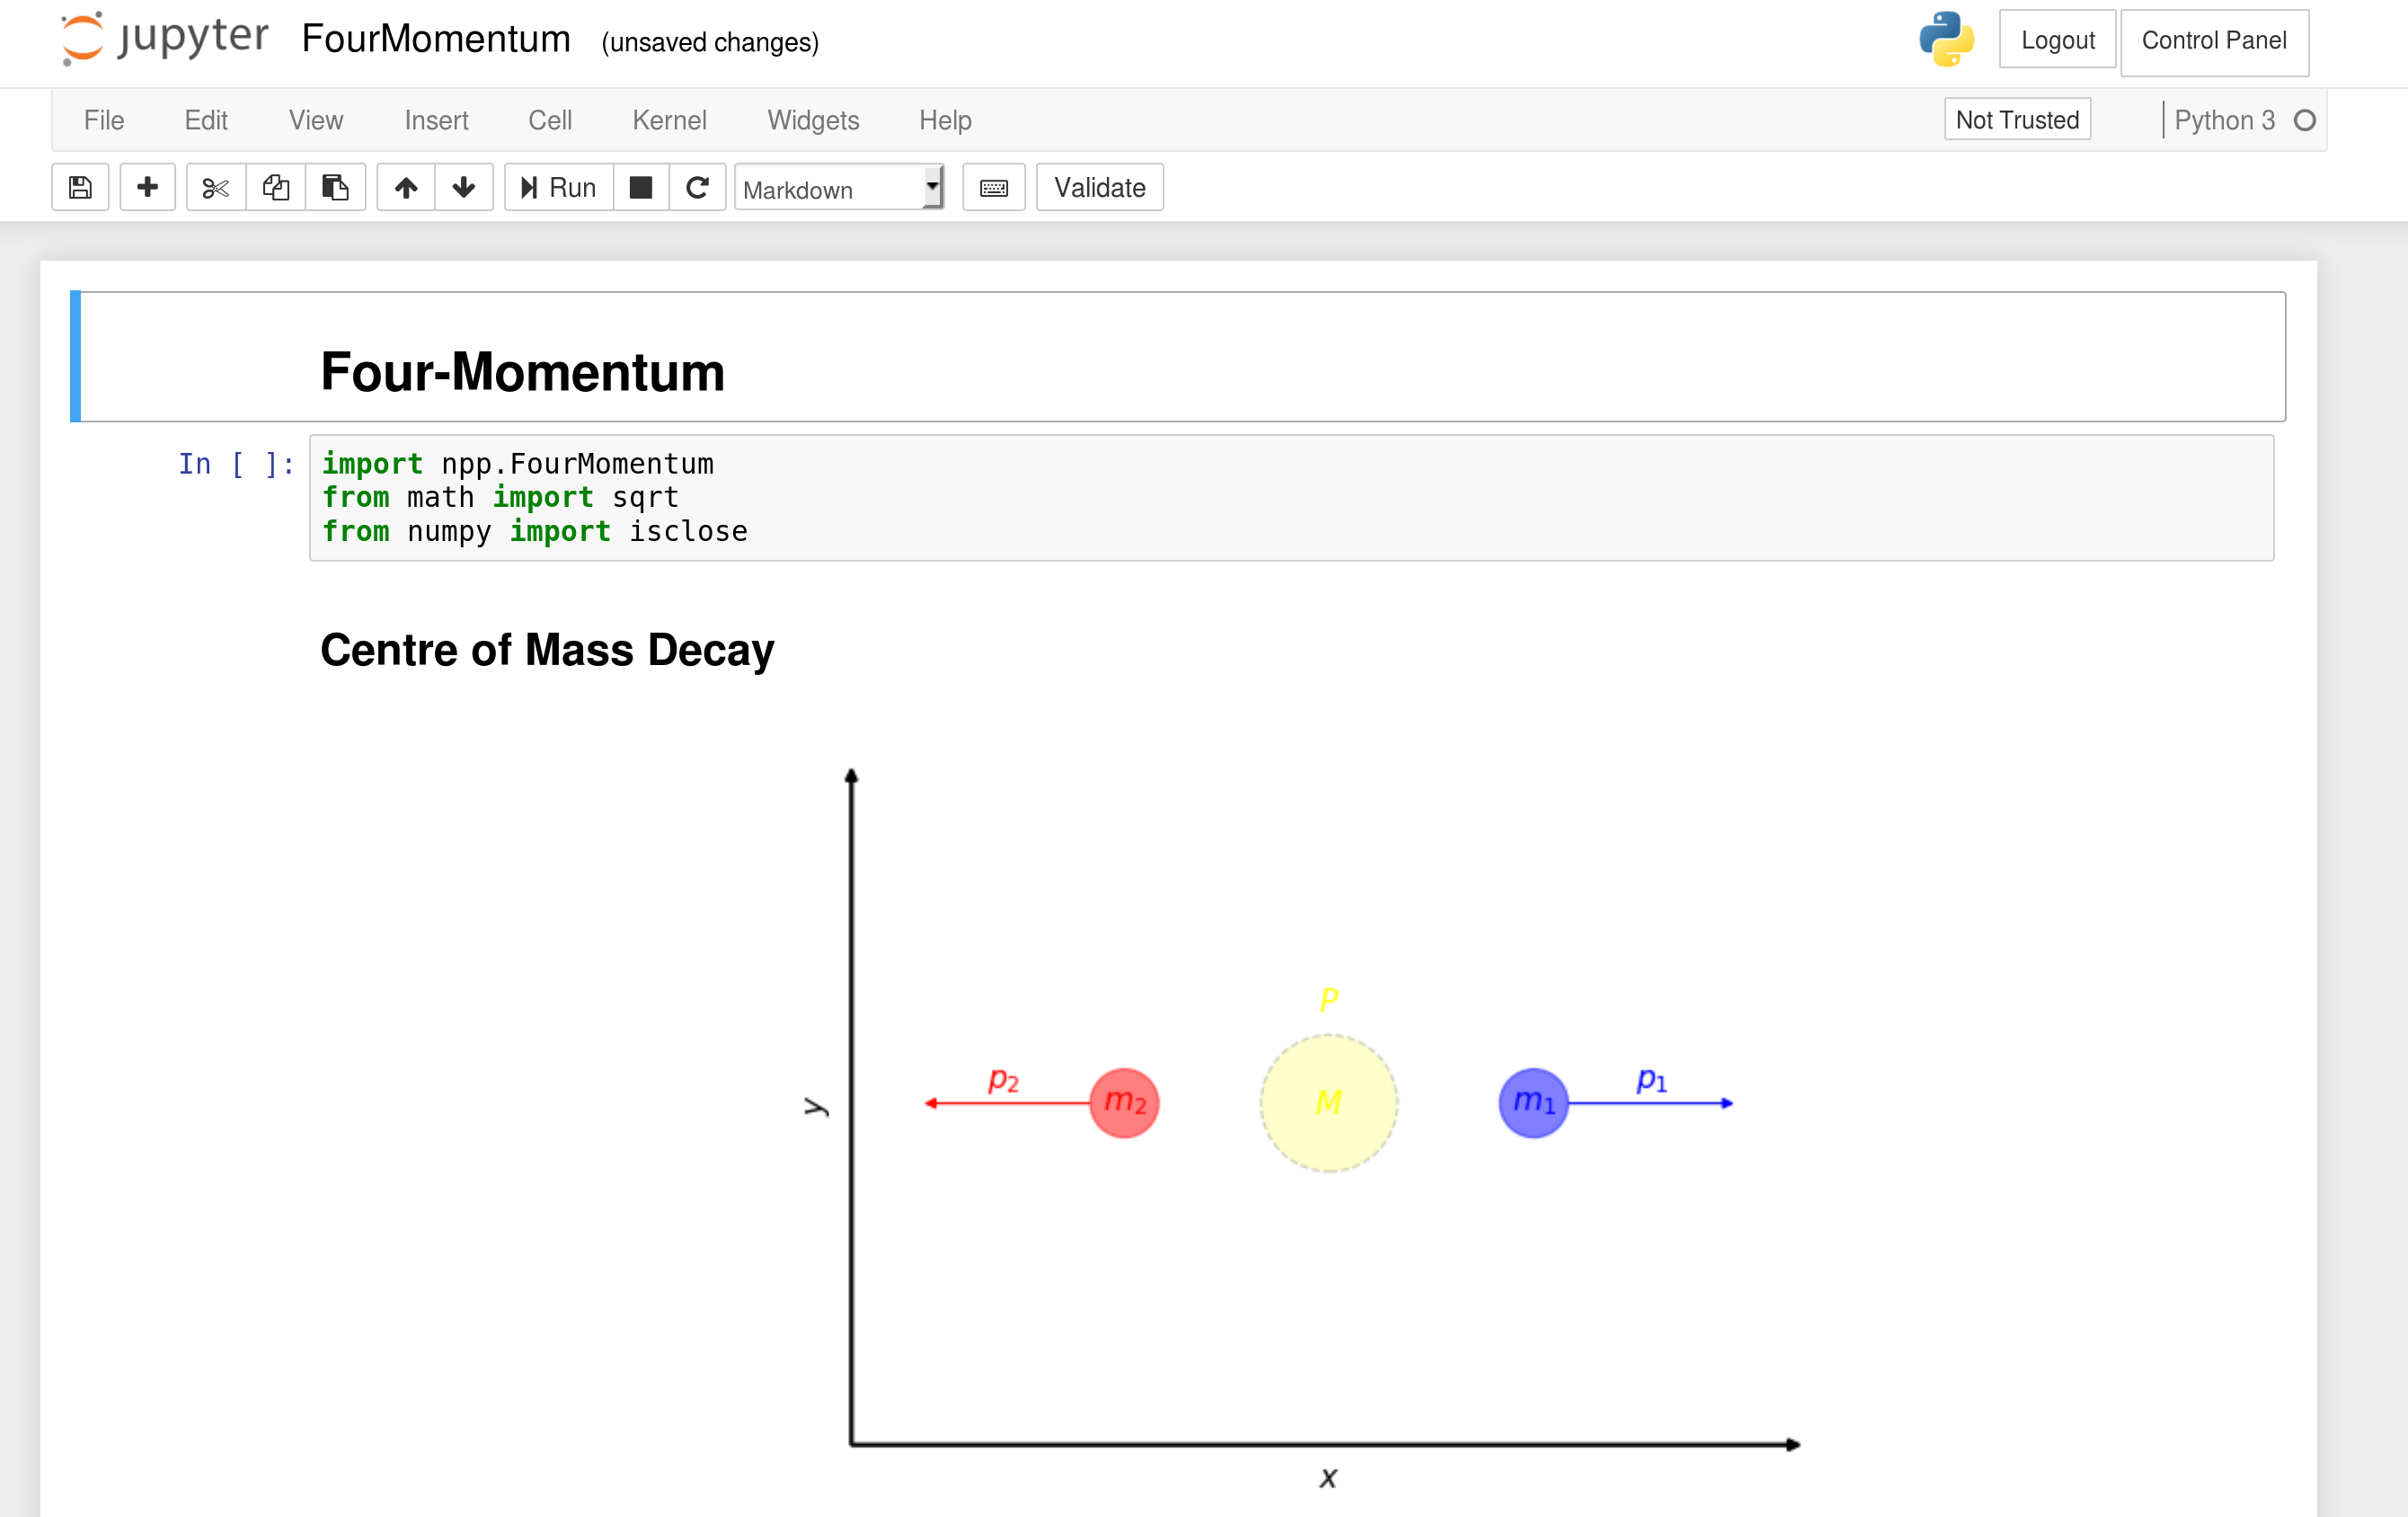Open the Control Panel
Screen dimensions: 2408x1517
pos(2215,41)
